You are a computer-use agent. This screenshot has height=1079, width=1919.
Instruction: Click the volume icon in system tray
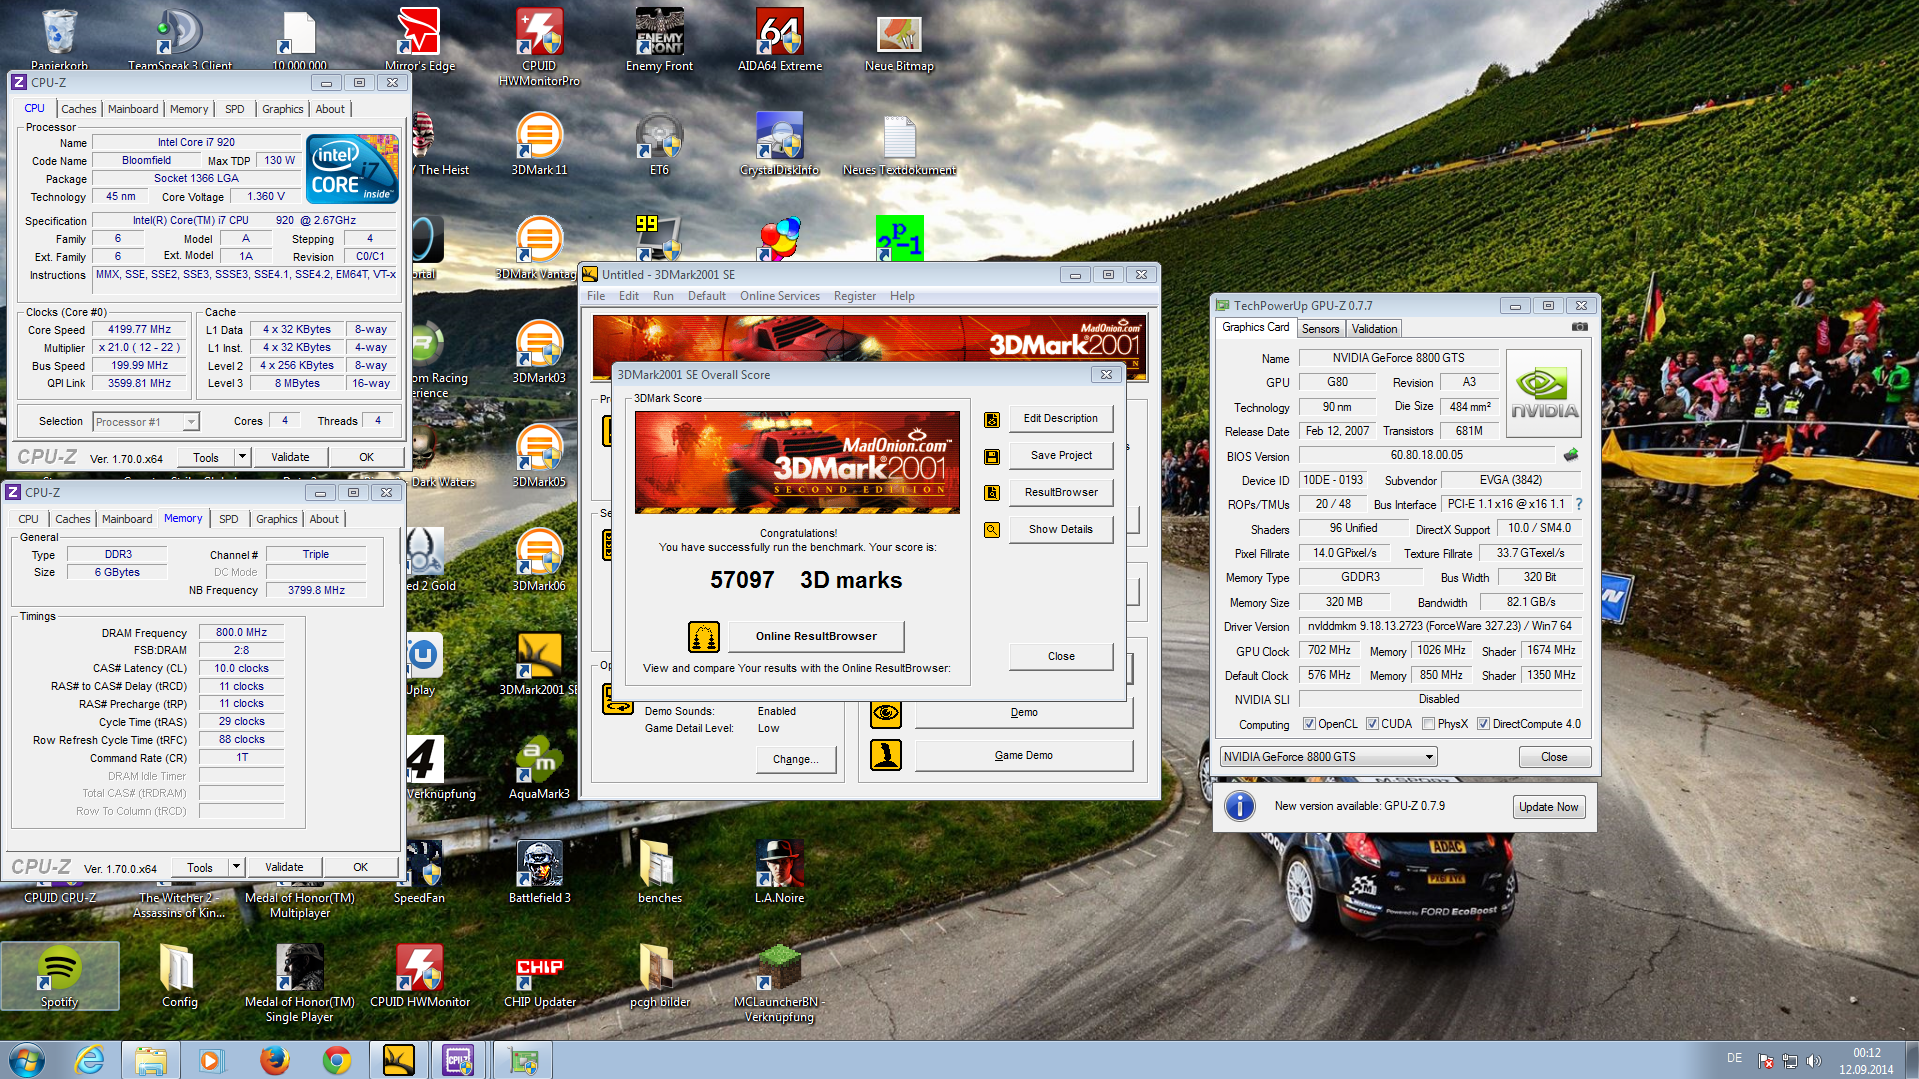coord(1813,1061)
